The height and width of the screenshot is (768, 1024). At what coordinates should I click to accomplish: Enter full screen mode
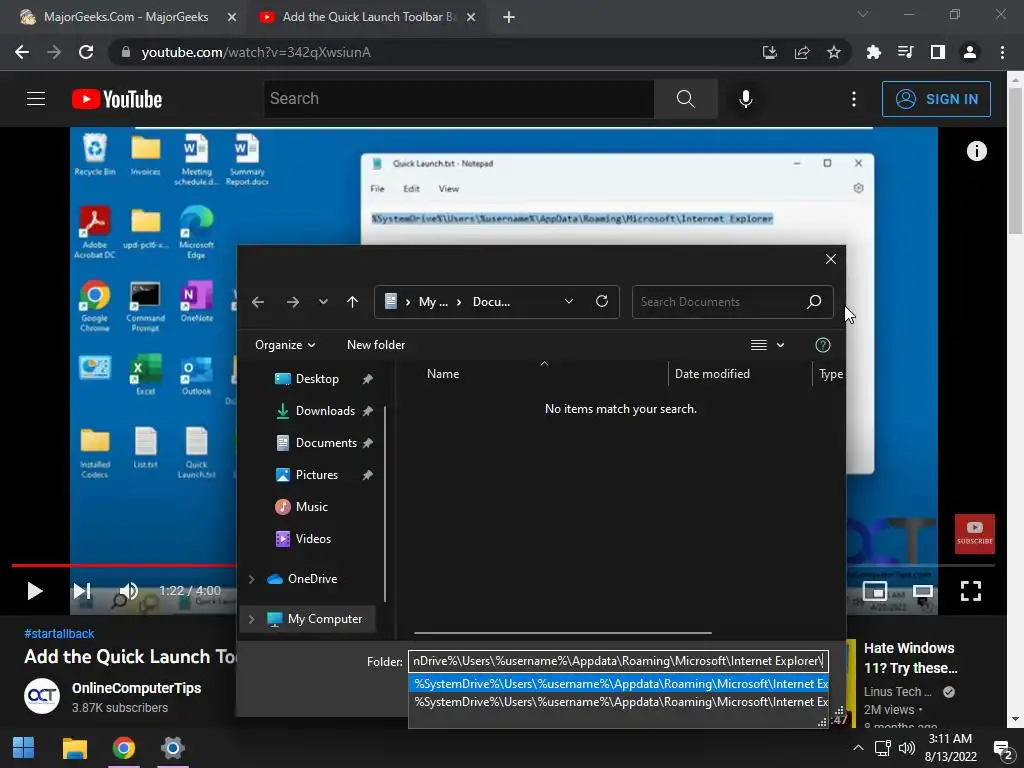pyautogui.click(x=970, y=591)
